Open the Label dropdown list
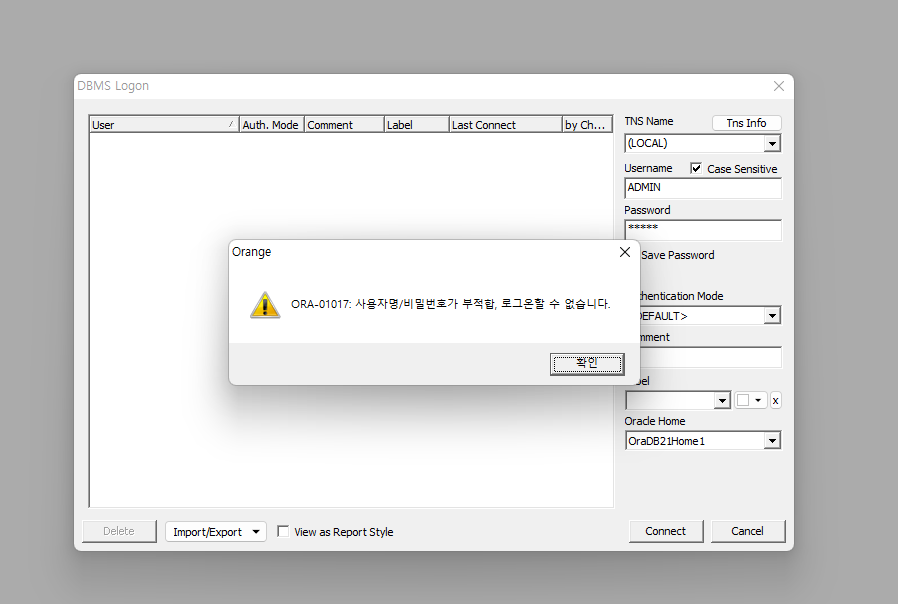Viewport: 898px width, 604px height. 722,400
